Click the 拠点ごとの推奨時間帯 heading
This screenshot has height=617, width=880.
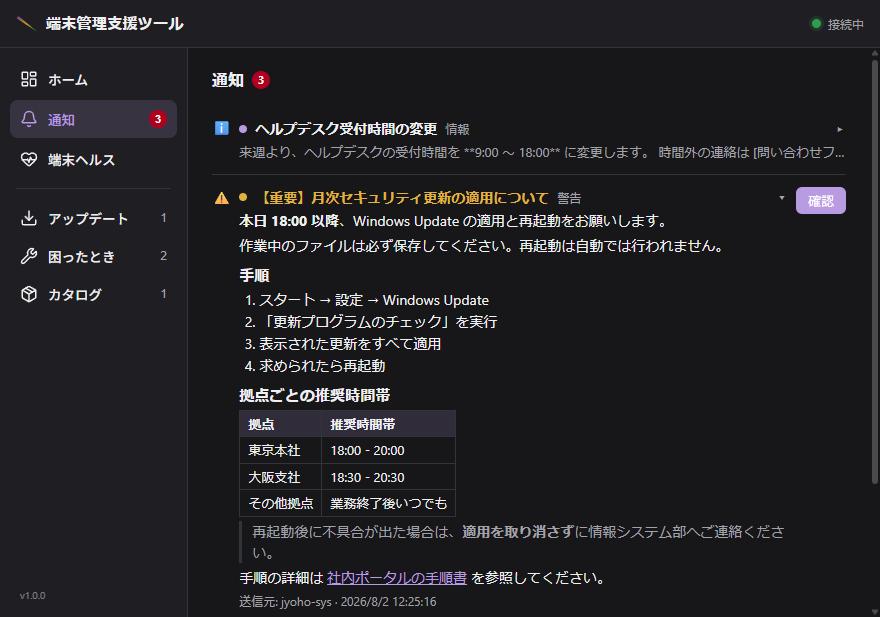[x=314, y=395]
